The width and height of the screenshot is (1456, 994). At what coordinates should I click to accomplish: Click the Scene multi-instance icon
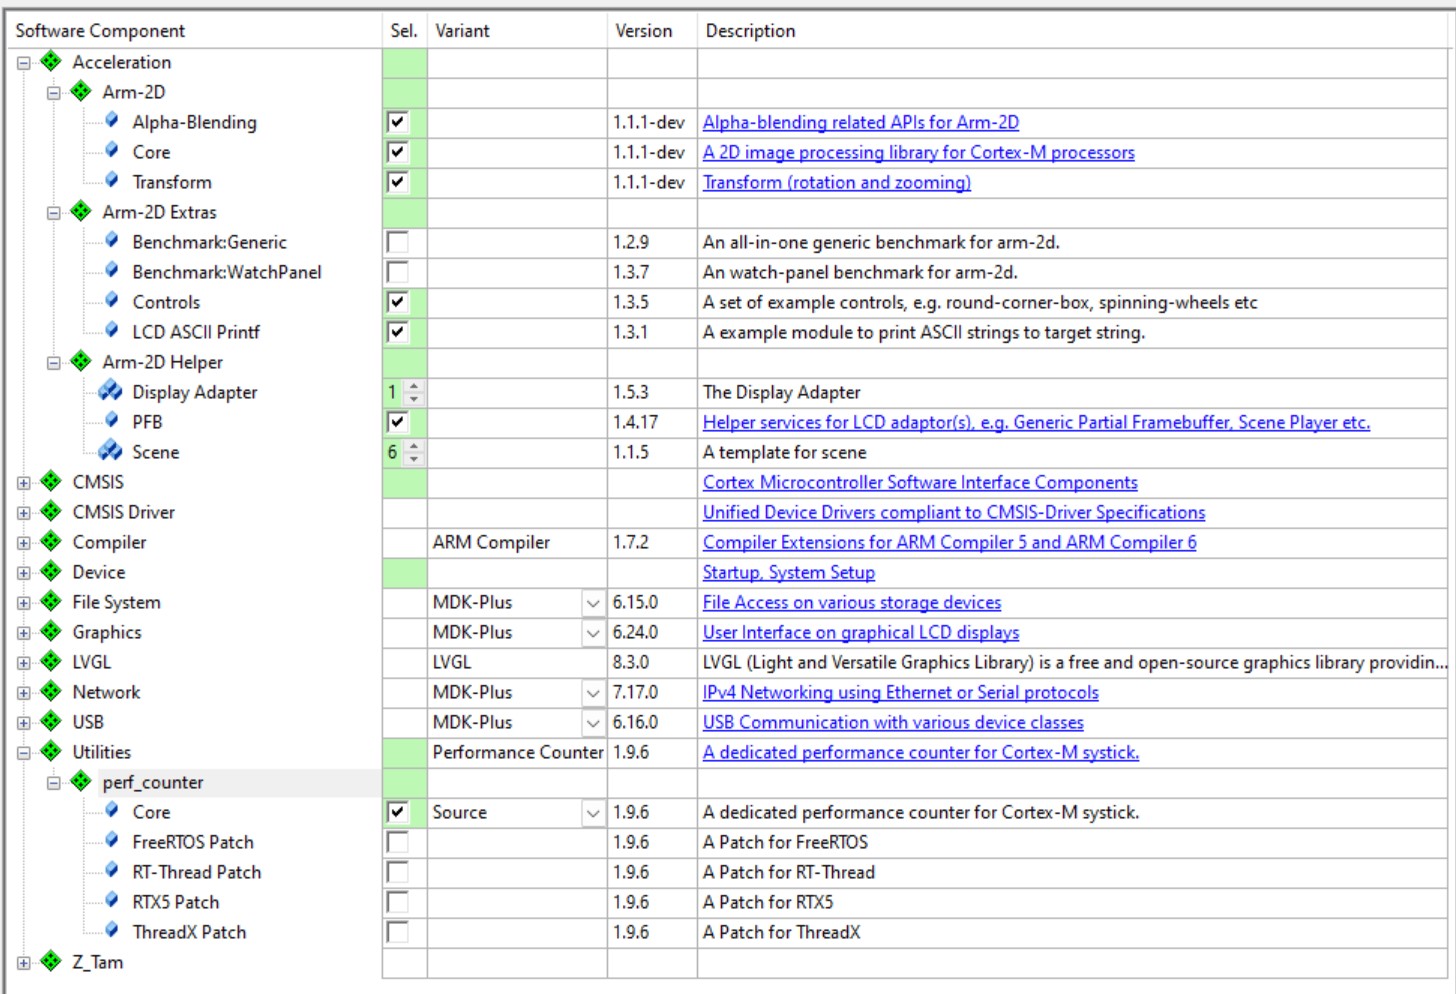tap(110, 451)
